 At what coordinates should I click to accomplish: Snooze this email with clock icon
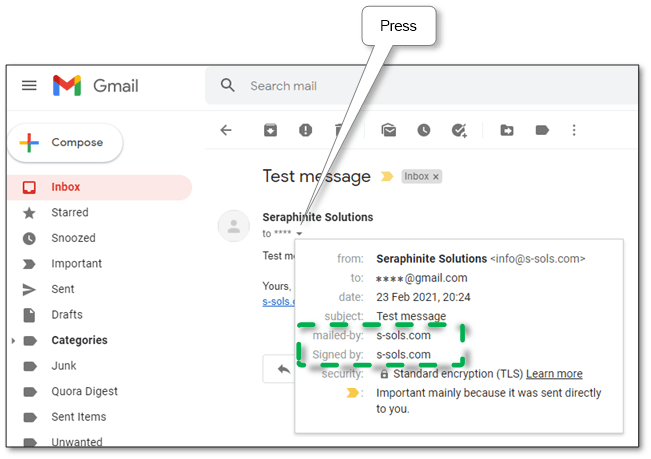click(423, 130)
